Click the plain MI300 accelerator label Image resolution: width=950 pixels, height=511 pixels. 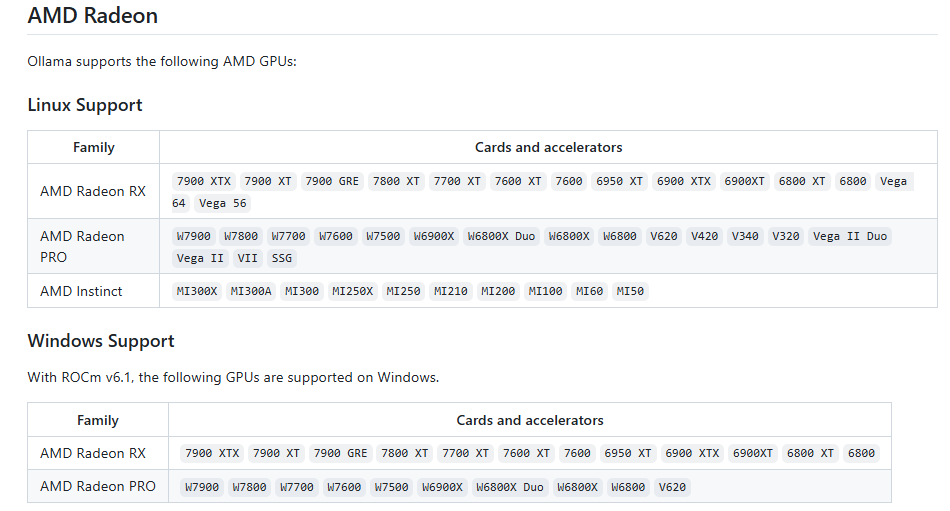pyautogui.click(x=302, y=291)
